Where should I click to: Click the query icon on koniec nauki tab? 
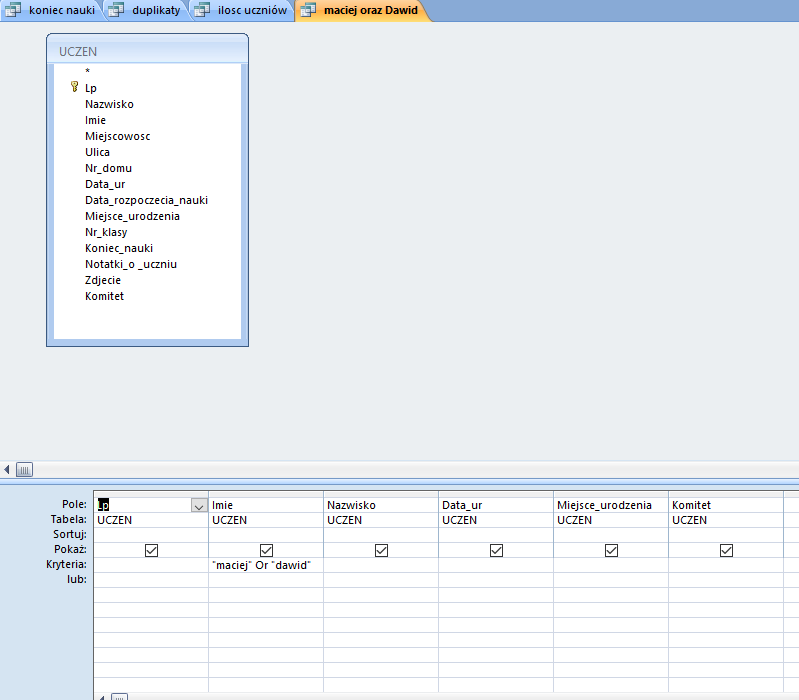tap(14, 10)
